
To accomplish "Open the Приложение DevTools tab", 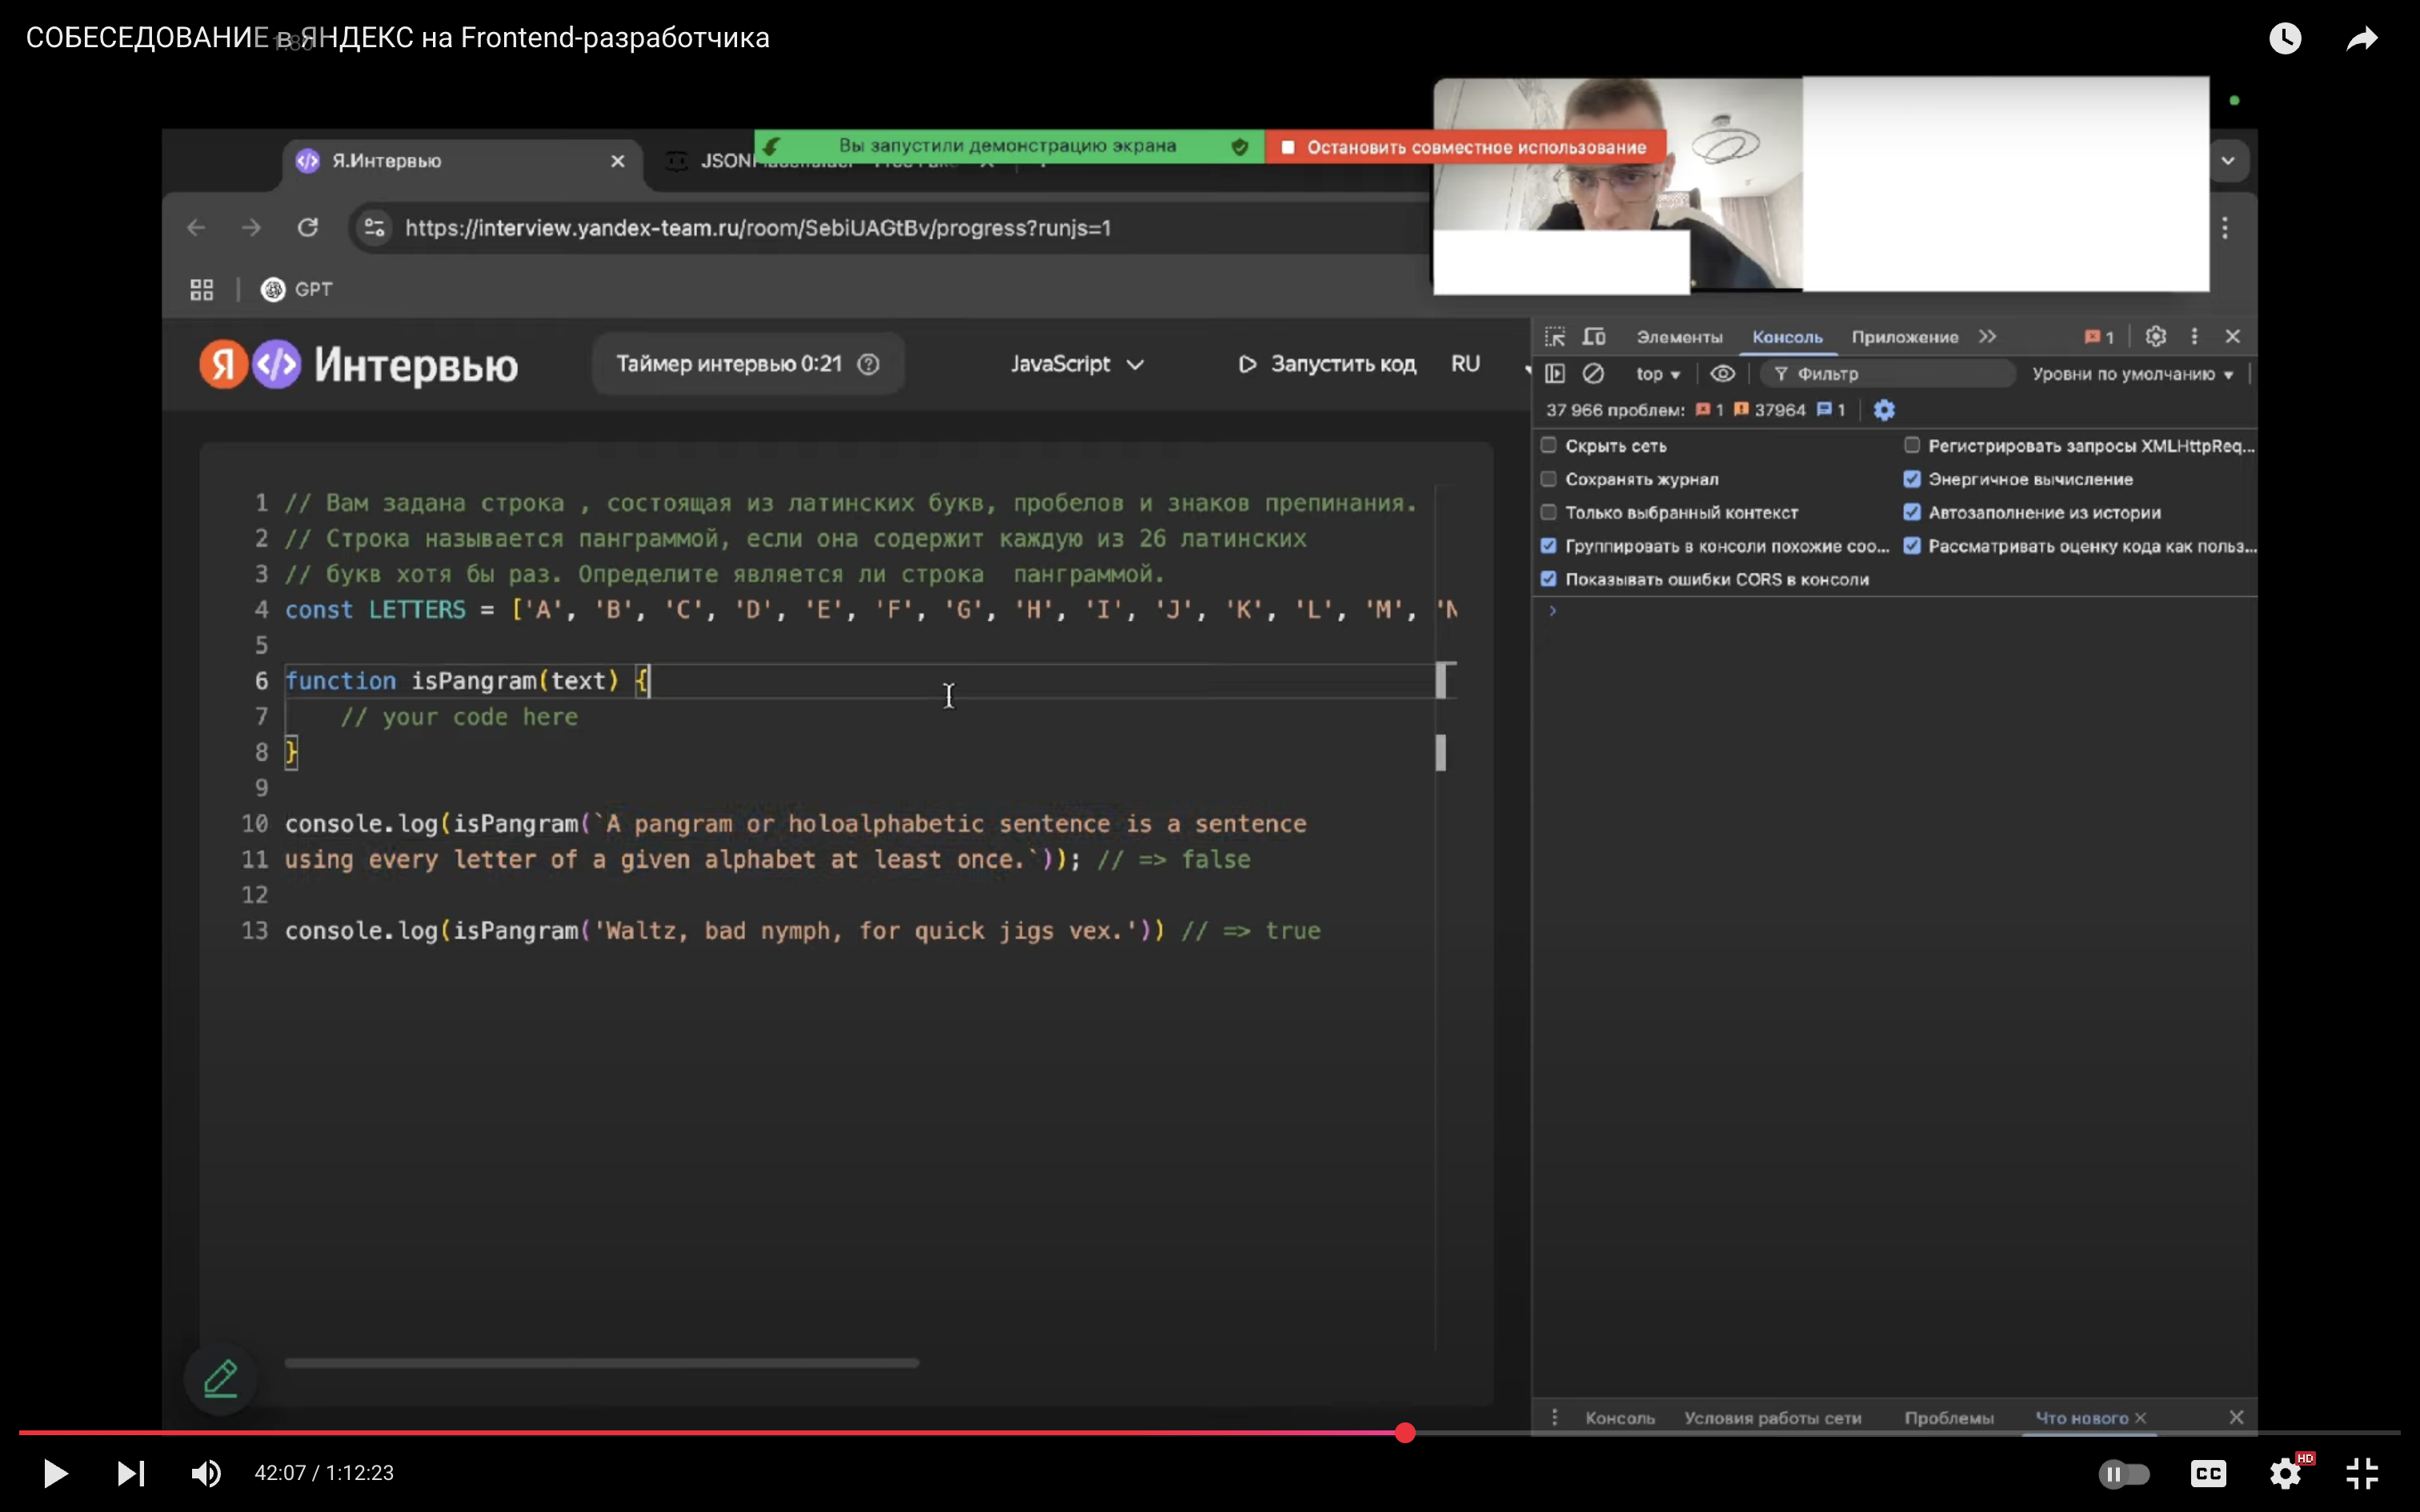I will click(x=1905, y=337).
